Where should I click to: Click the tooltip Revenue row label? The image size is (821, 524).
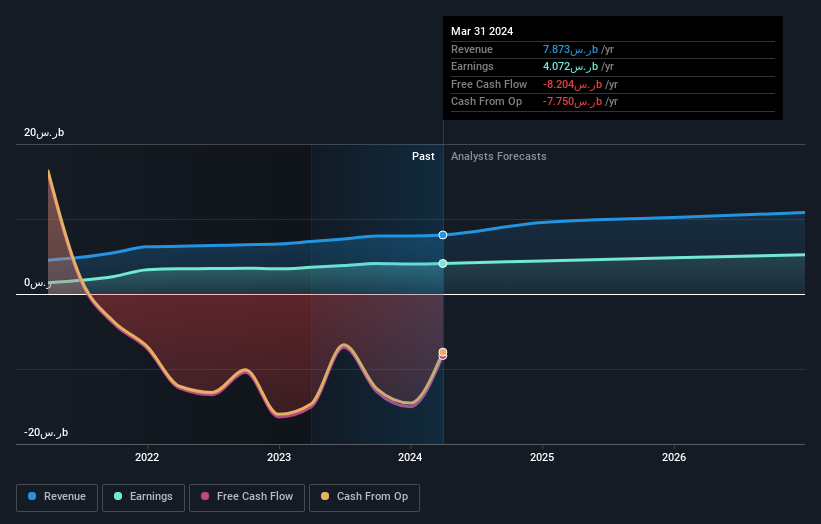click(472, 49)
